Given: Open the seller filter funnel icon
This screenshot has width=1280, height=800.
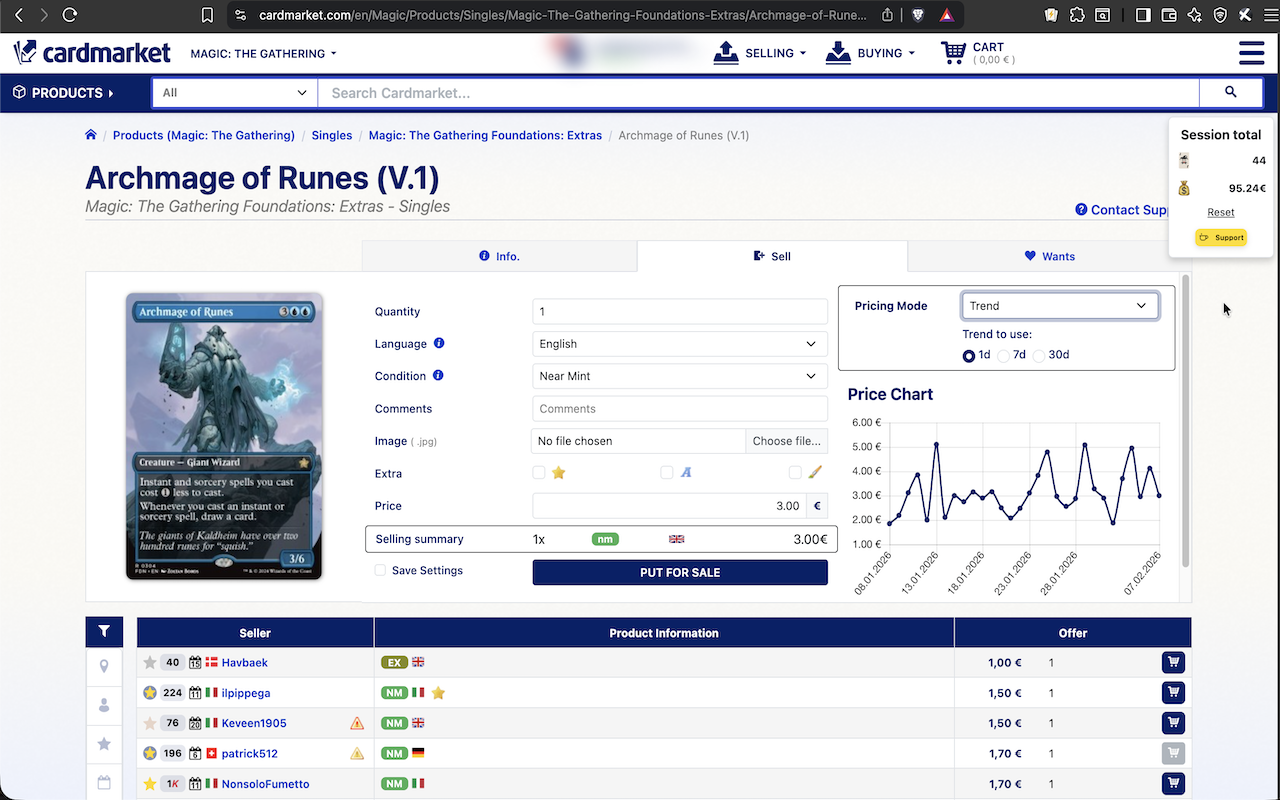Looking at the screenshot, I should point(104,631).
